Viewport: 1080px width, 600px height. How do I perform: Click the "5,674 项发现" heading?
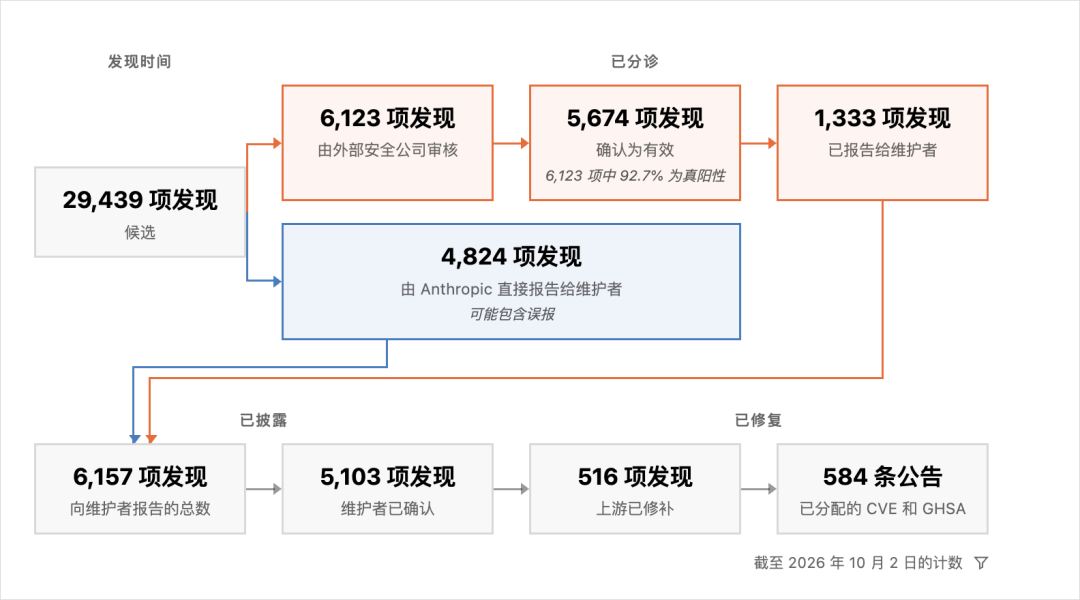tap(635, 118)
